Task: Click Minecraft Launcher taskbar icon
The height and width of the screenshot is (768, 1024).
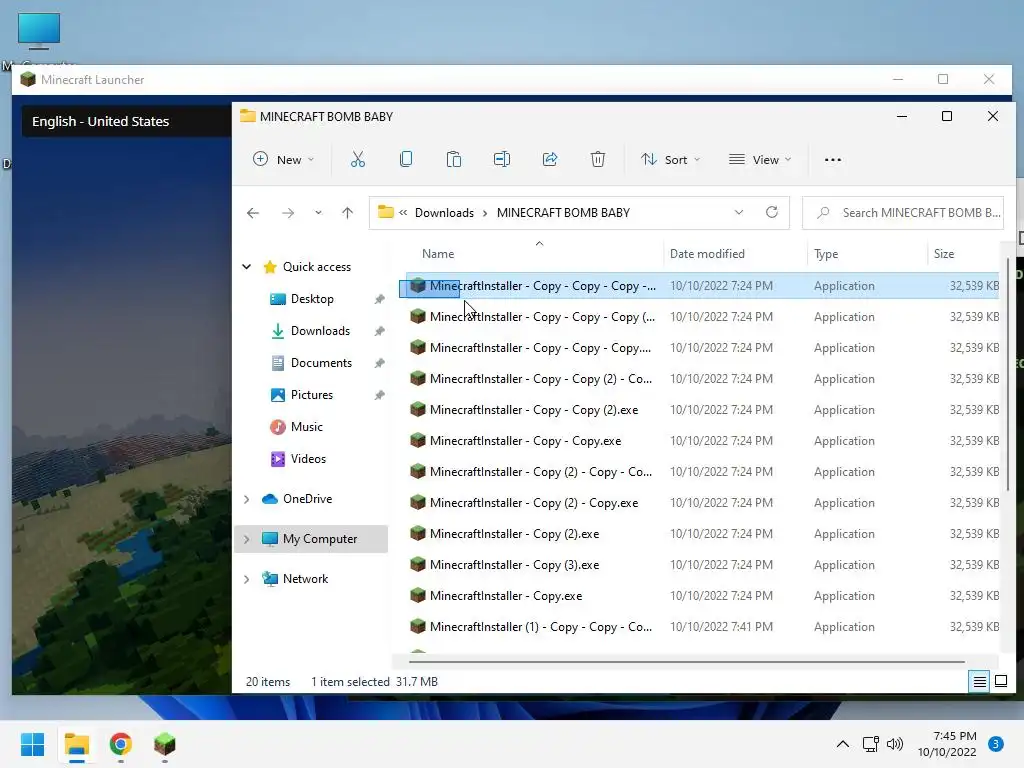Action: tap(165, 744)
